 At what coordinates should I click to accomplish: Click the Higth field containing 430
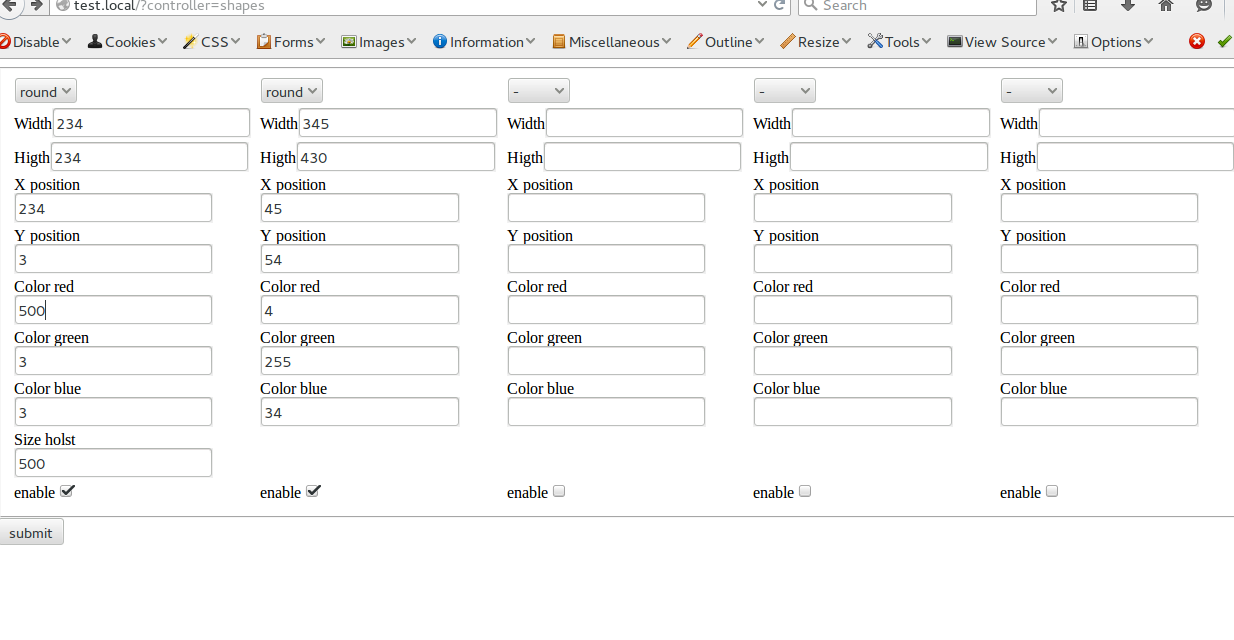coord(396,157)
